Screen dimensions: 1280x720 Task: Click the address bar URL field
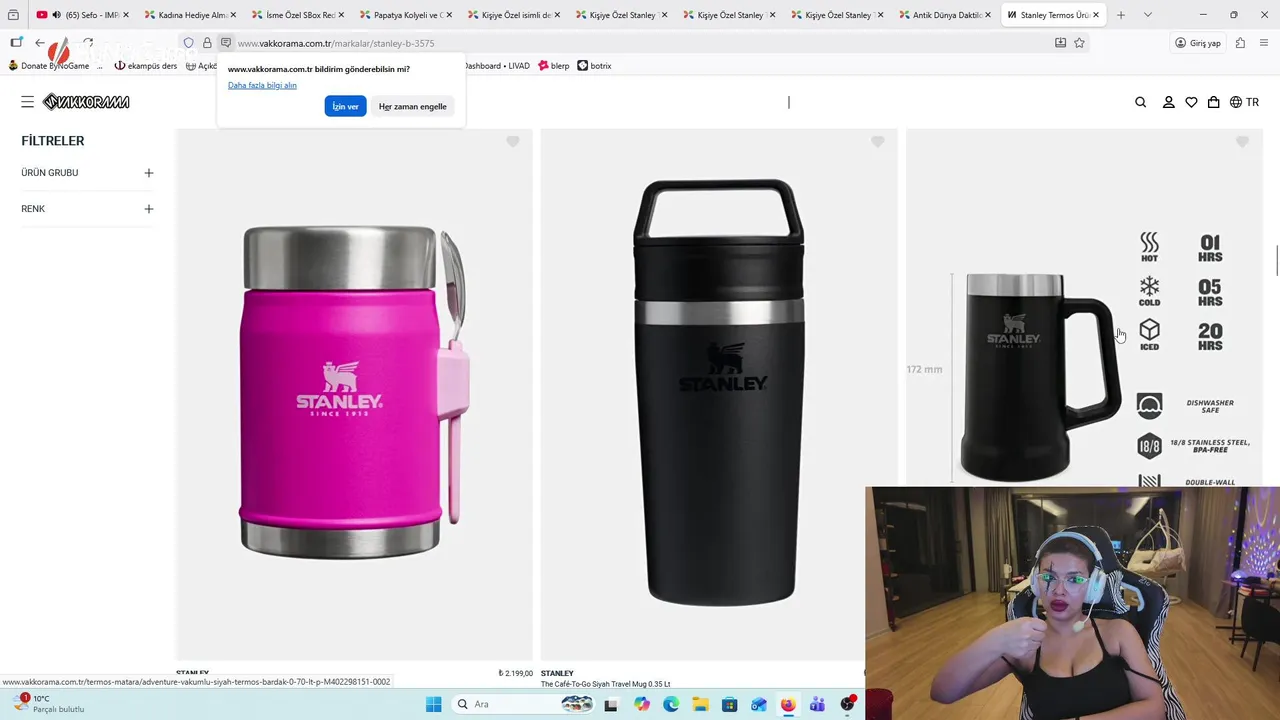[640, 43]
